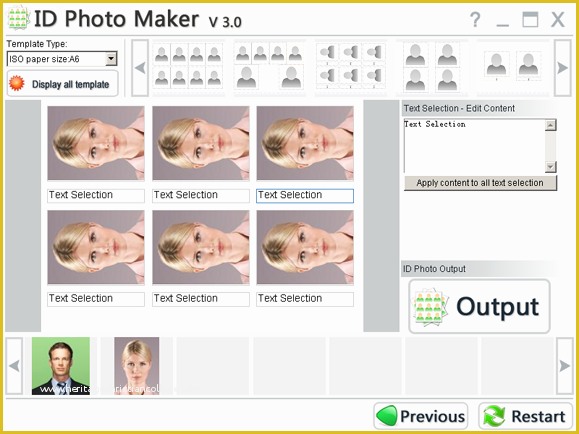Click the edit content scrollbar down arrow
The image size is (579, 434).
(x=551, y=167)
